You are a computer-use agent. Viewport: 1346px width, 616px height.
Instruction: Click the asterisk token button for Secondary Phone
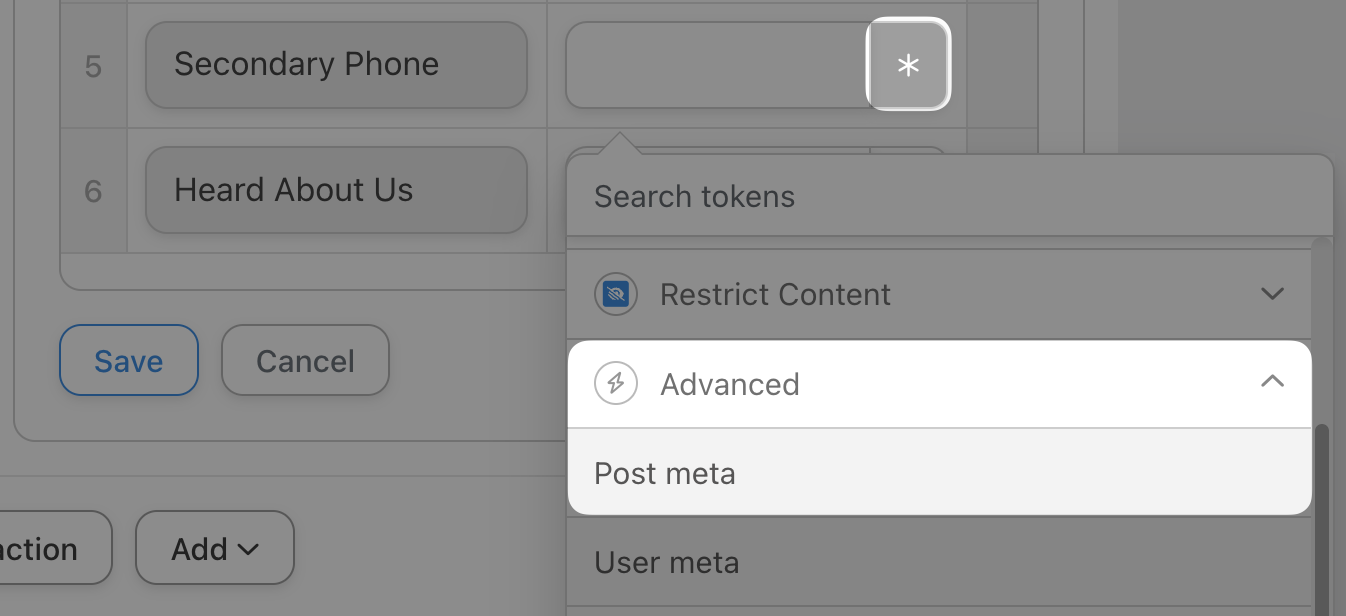coord(907,65)
